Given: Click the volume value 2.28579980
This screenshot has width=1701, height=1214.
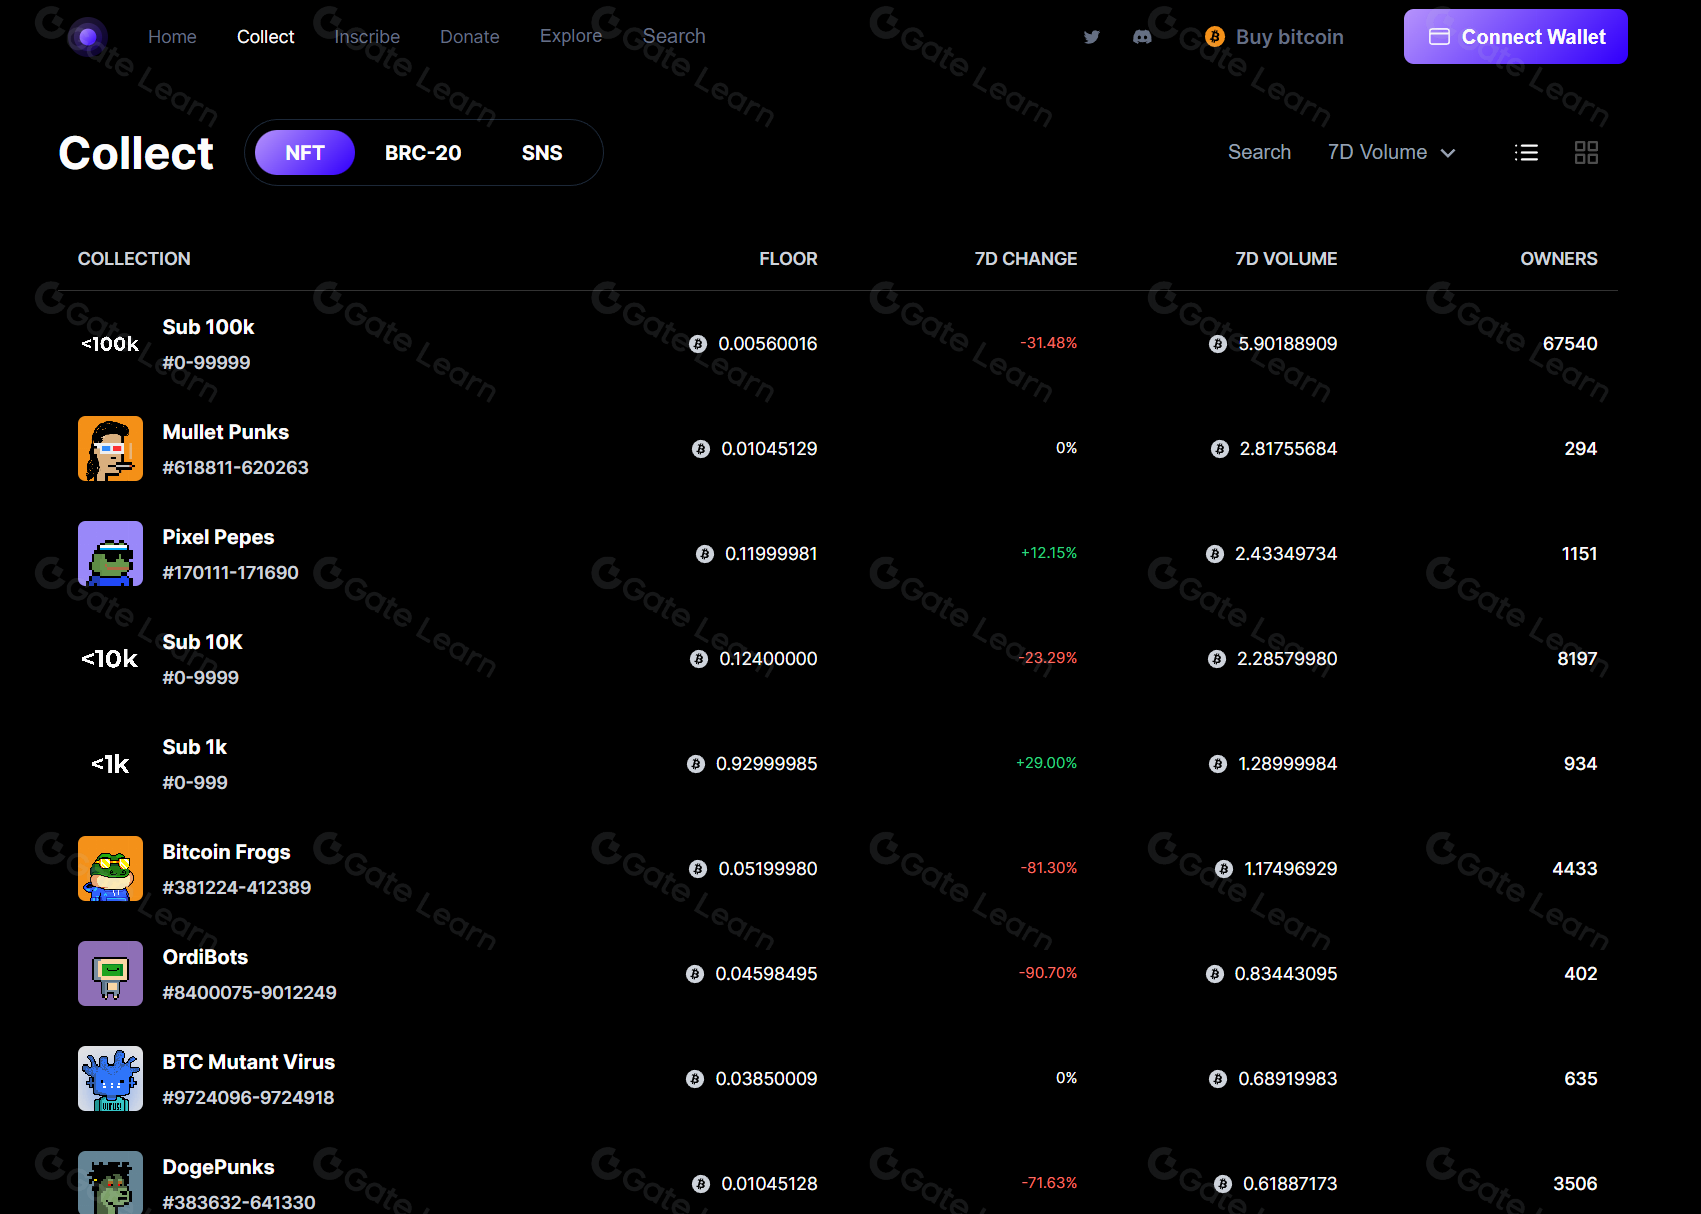Looking at the screenshot, I should 1287,659.
